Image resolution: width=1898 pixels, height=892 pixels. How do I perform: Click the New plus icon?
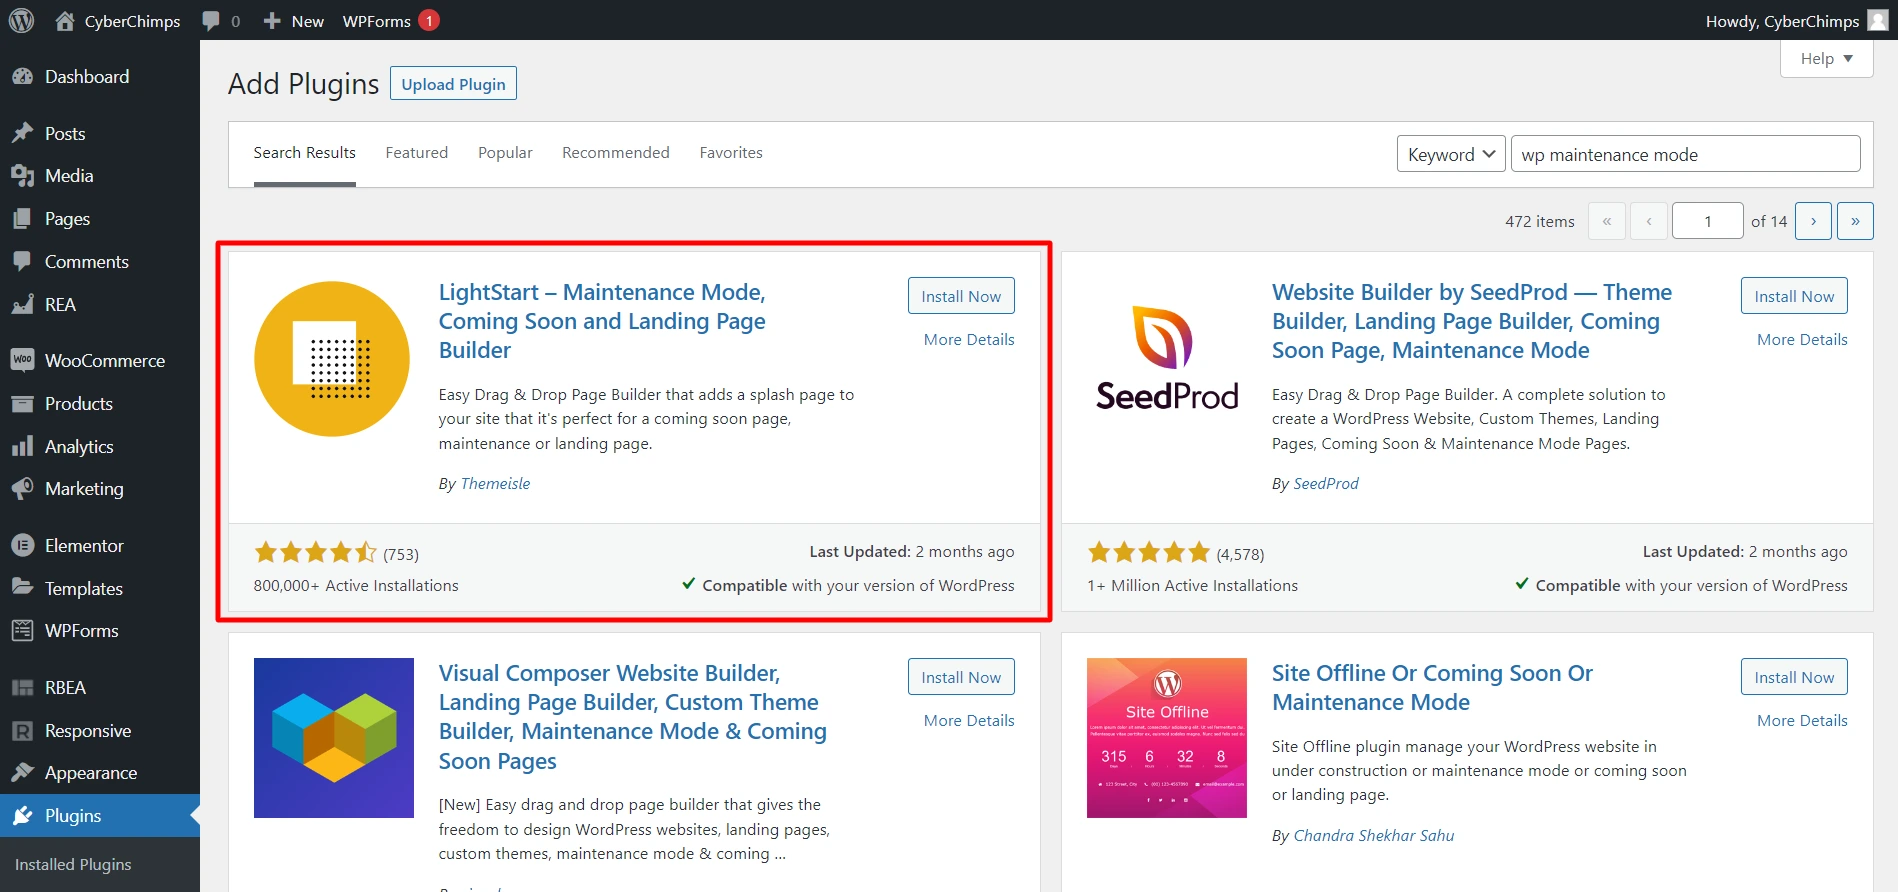(271, 21)
